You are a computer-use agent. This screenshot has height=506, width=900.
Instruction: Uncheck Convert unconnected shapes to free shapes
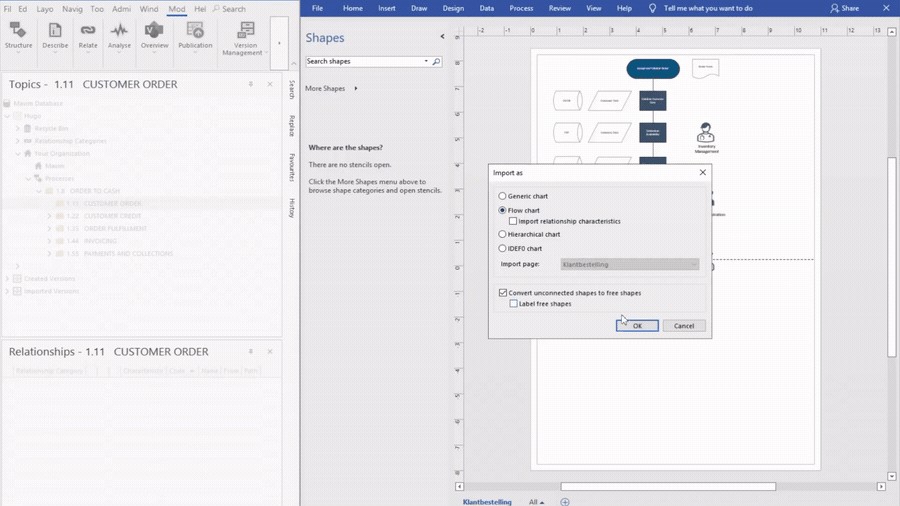pyautogui.click(x=503, y=293)
